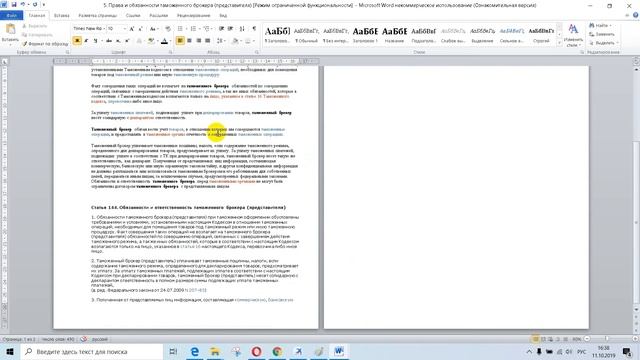
Task: Switch to the Вставка (Insert) tab
Action: 62,16
